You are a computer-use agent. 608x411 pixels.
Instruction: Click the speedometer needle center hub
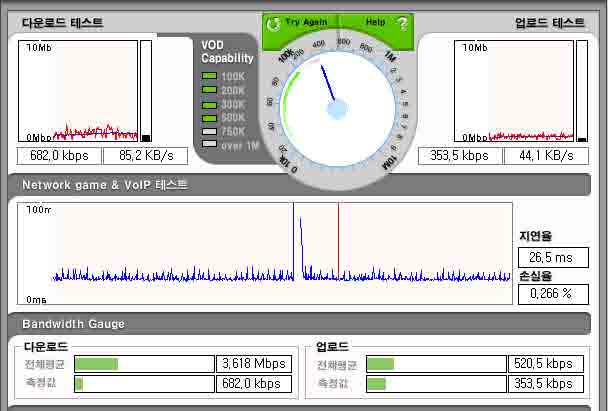click(x=337, y=109)
